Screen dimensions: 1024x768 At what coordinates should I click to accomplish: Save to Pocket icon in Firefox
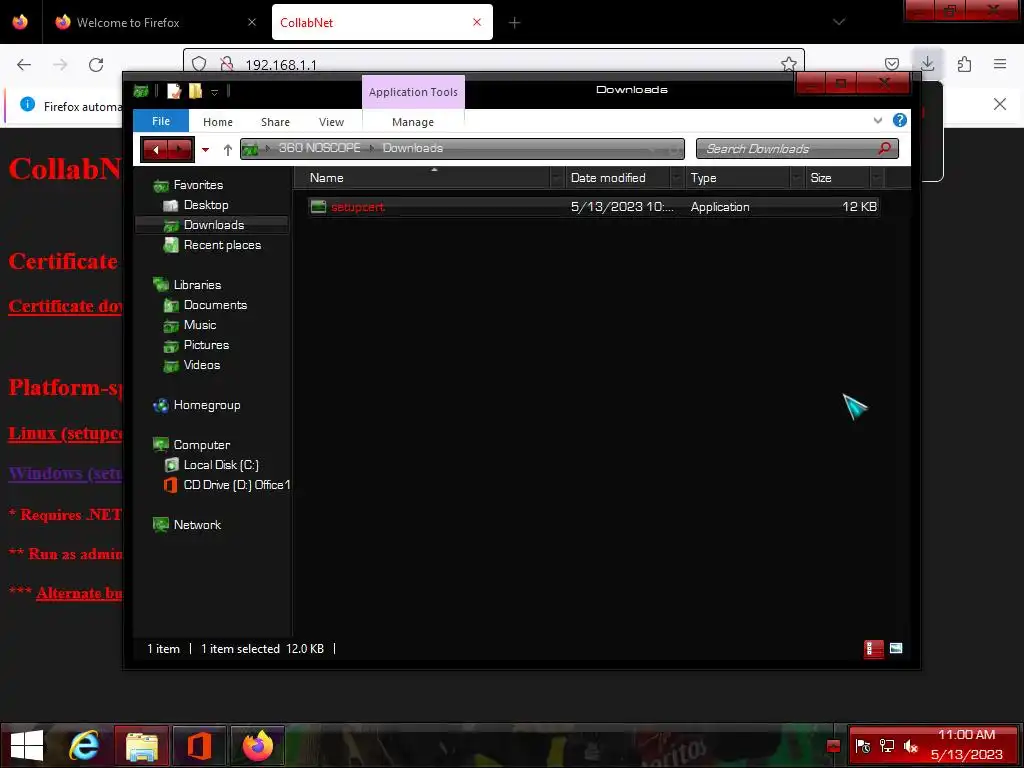click(x=891, y=64)
